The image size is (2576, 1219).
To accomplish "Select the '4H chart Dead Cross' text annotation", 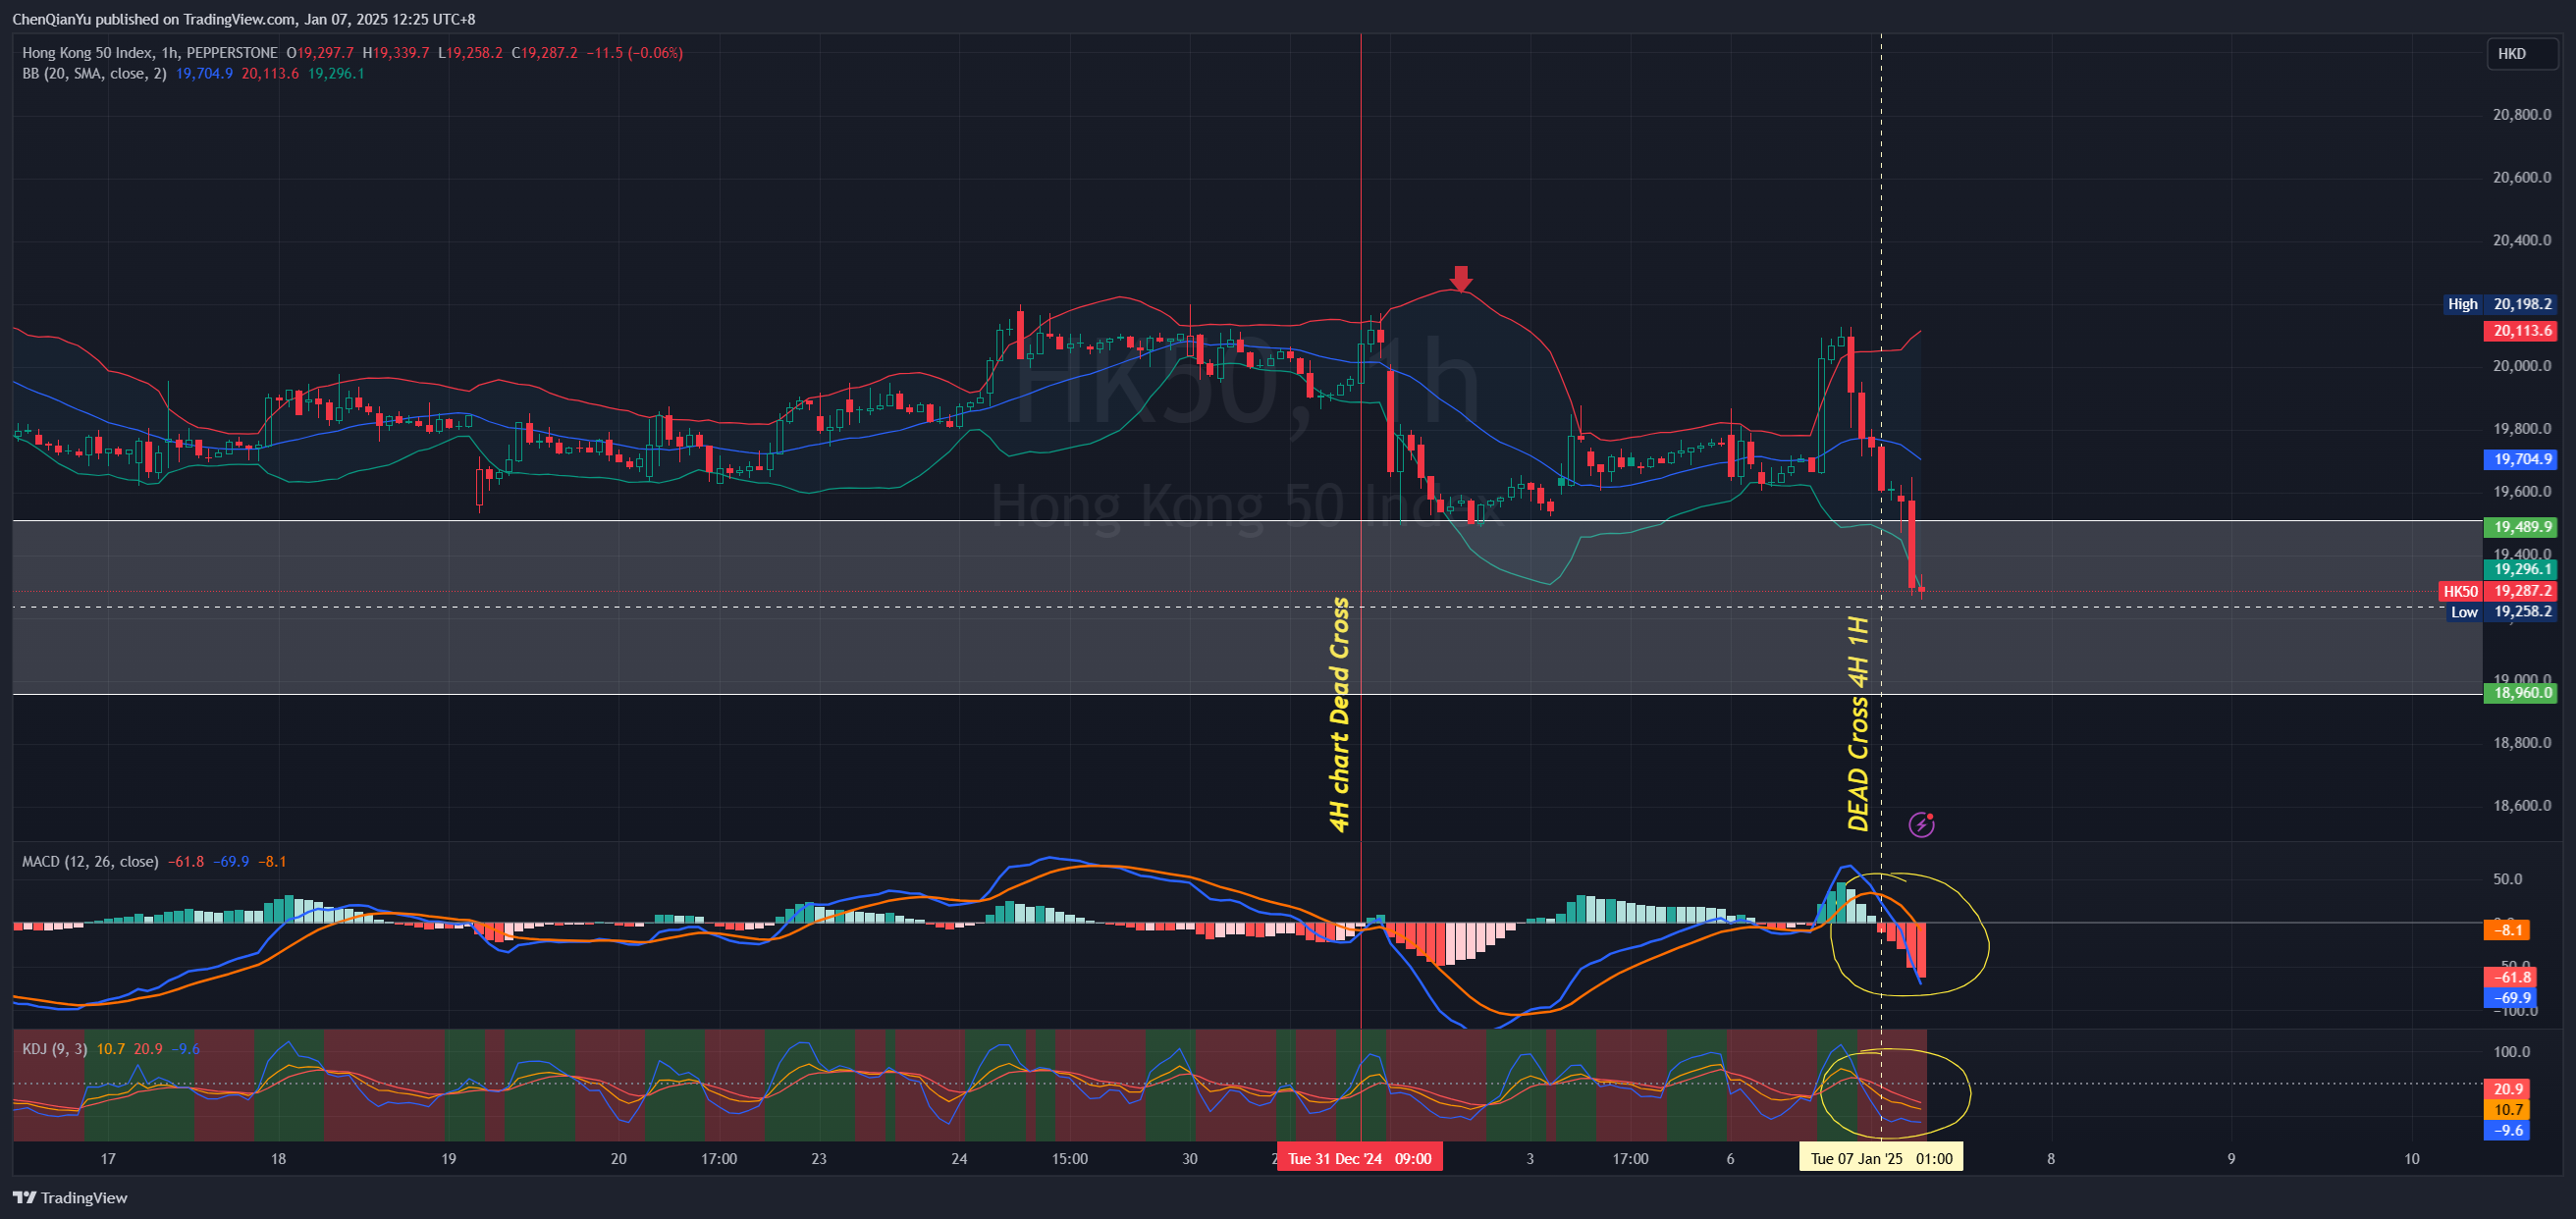I will pyautogui.click(x=1340, y=715).
